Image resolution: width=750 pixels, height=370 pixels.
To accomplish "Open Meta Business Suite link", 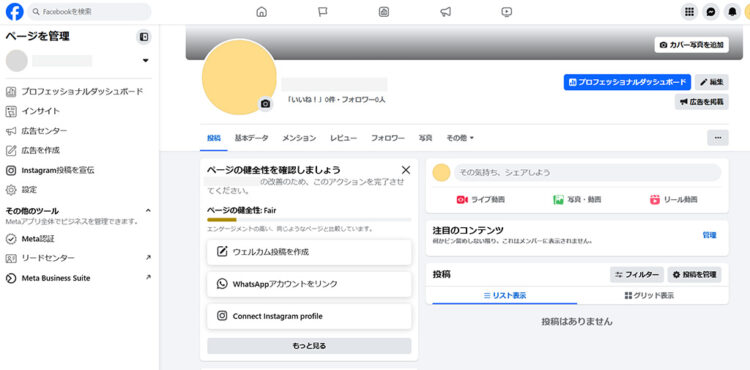I will [78, 278].
